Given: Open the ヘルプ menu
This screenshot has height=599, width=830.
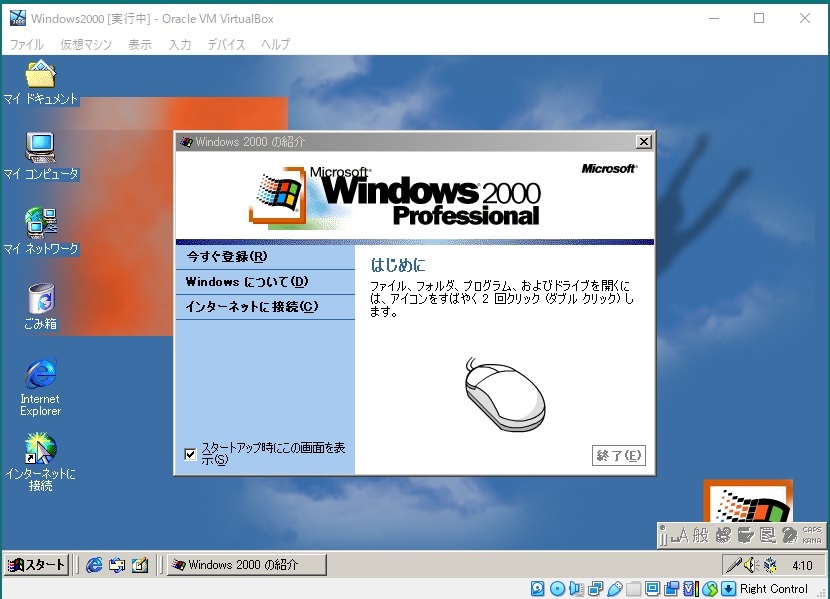Looking at the screenshot, I should click(x=275, y=44).
